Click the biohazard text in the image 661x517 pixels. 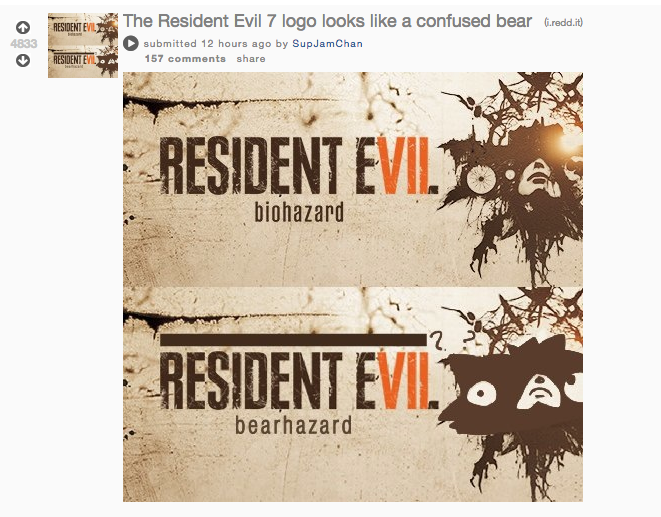tap(299, 213)
